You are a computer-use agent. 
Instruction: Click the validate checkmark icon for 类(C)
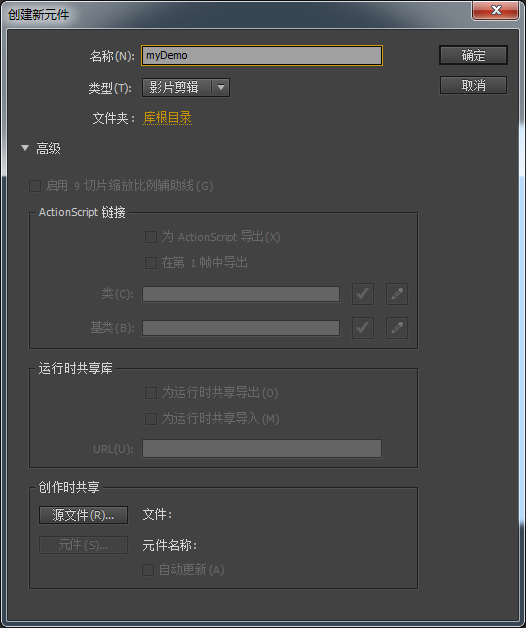(363, 294)
